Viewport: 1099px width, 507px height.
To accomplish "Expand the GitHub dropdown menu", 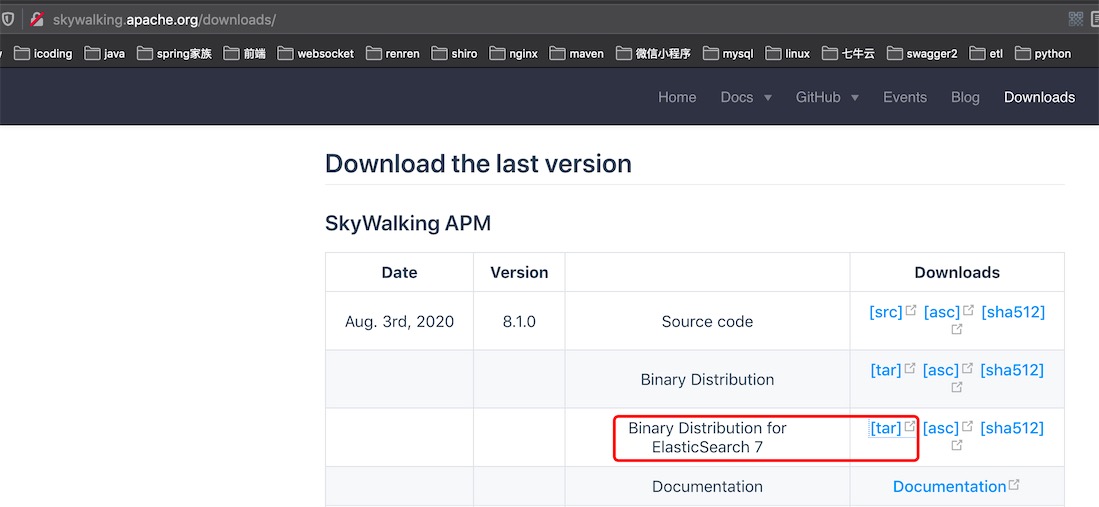I will (x=827, y=97).
